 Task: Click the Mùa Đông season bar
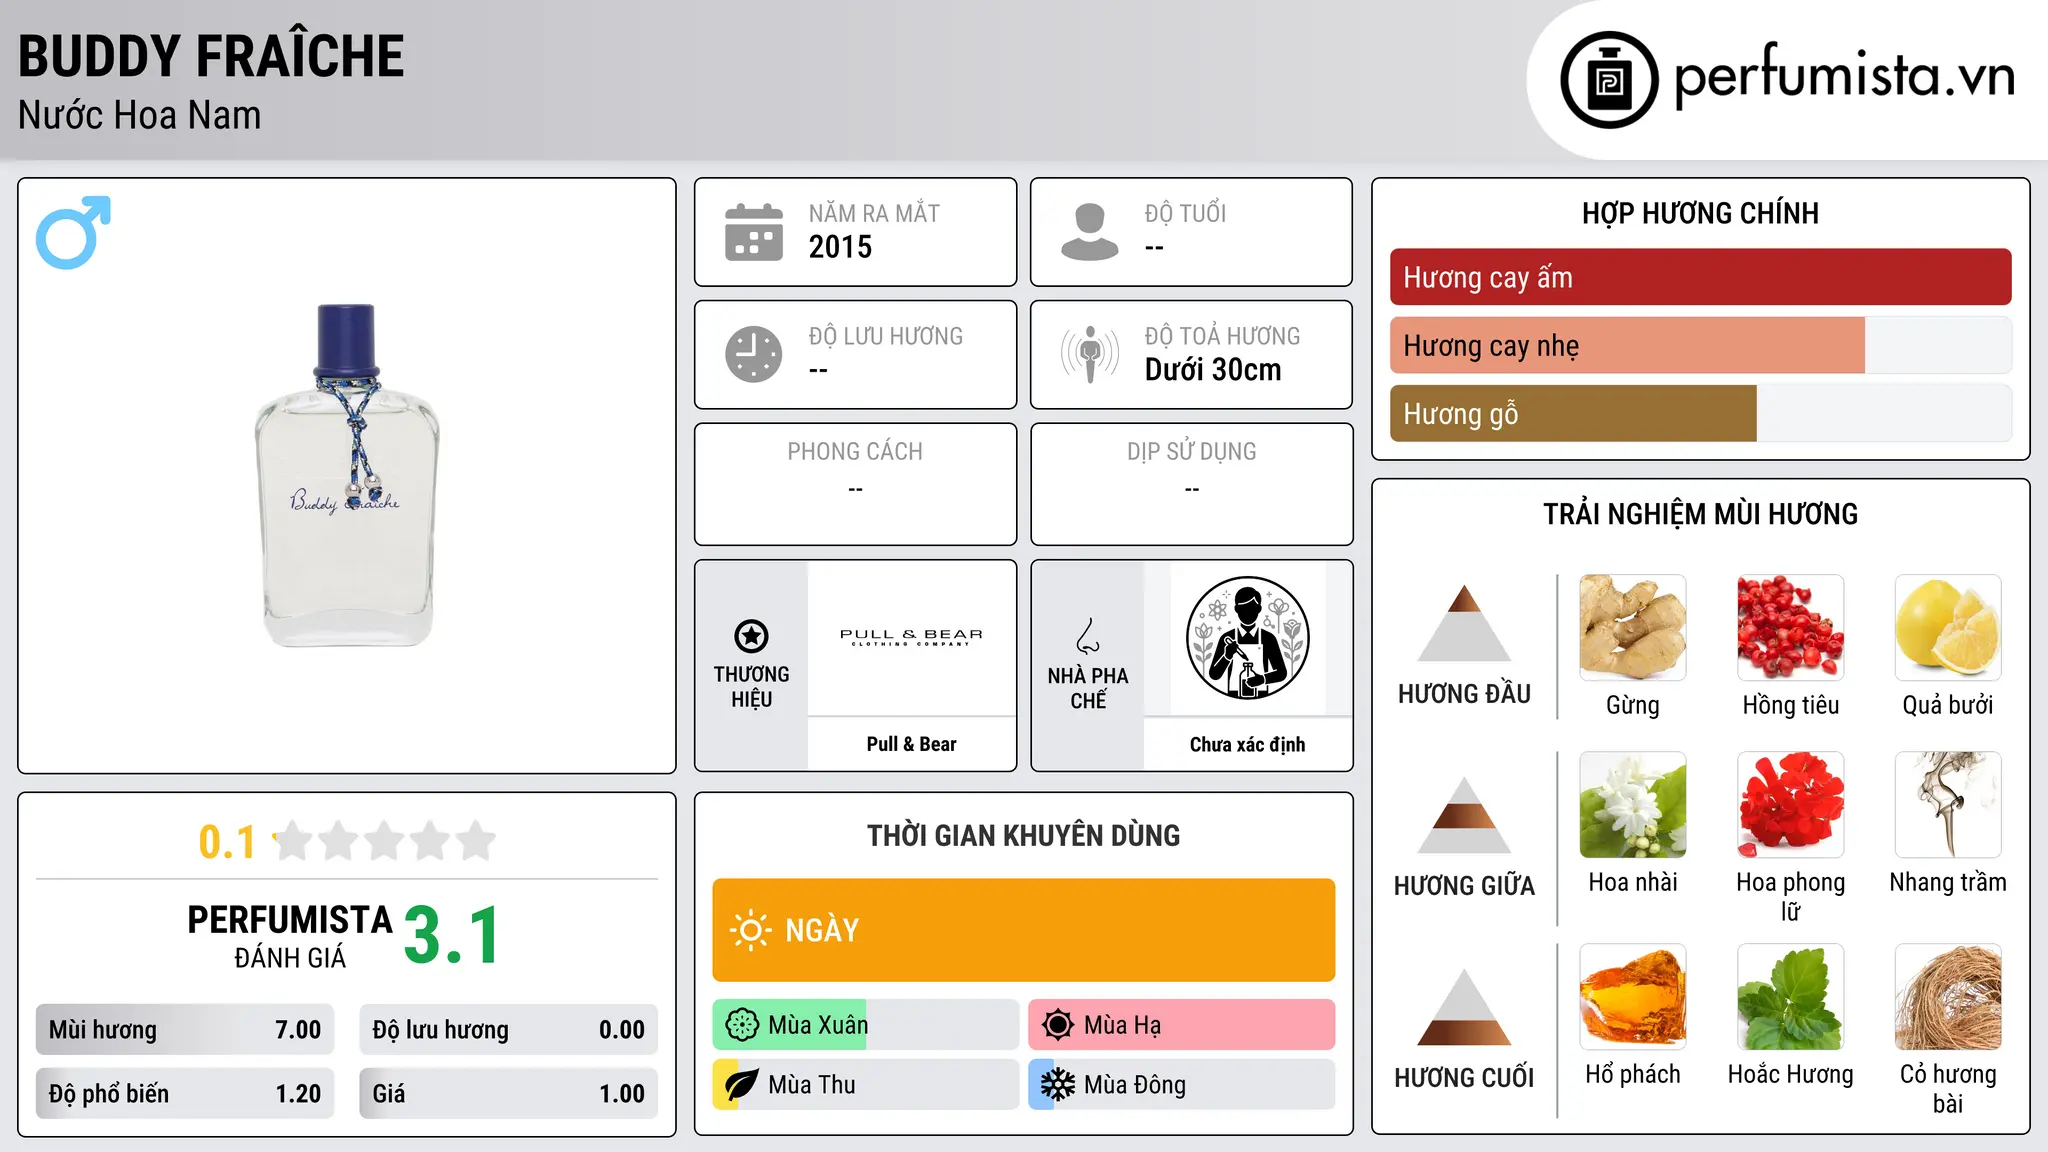1182,1085
